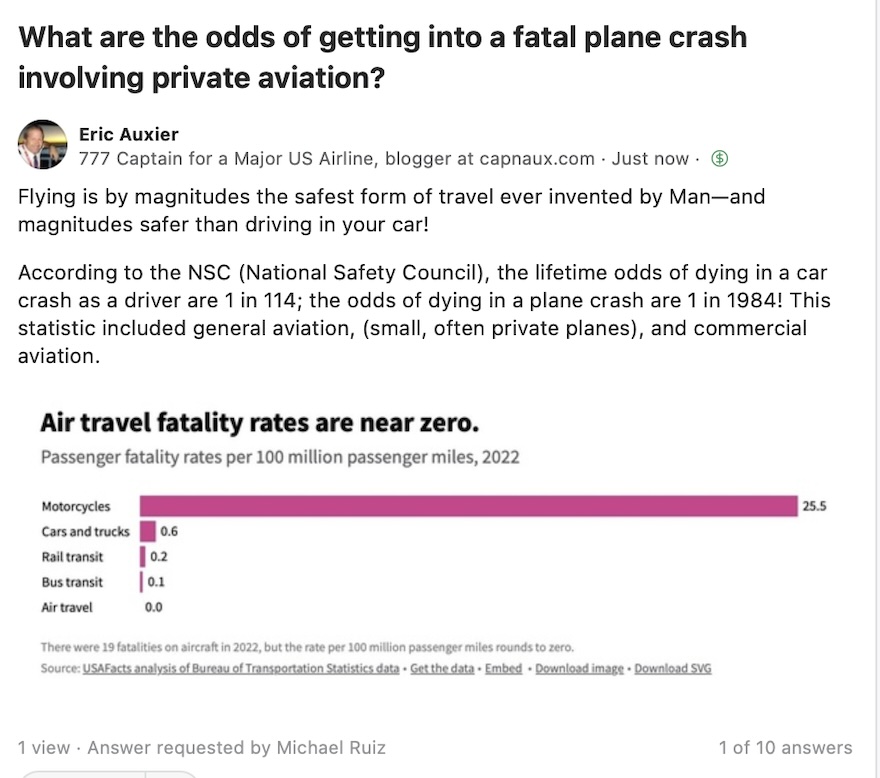The height and width of the screenshot is (778, 880).
Task: Click the '1 view' count
Action: point(44,748)
